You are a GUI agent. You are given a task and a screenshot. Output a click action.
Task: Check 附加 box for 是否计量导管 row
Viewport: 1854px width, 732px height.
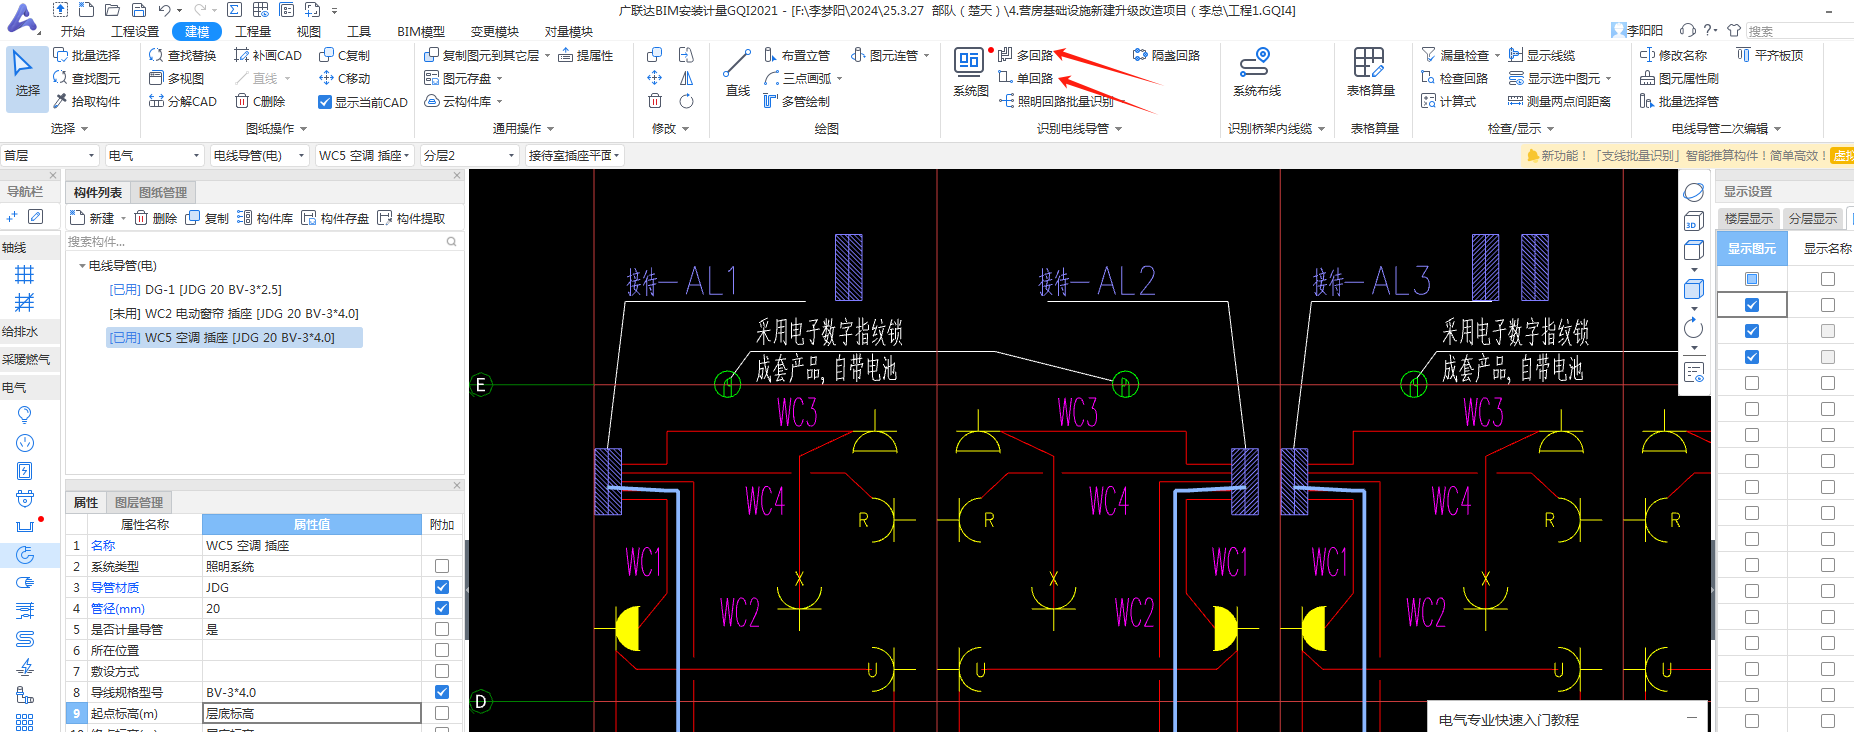[x=442, y=629]
